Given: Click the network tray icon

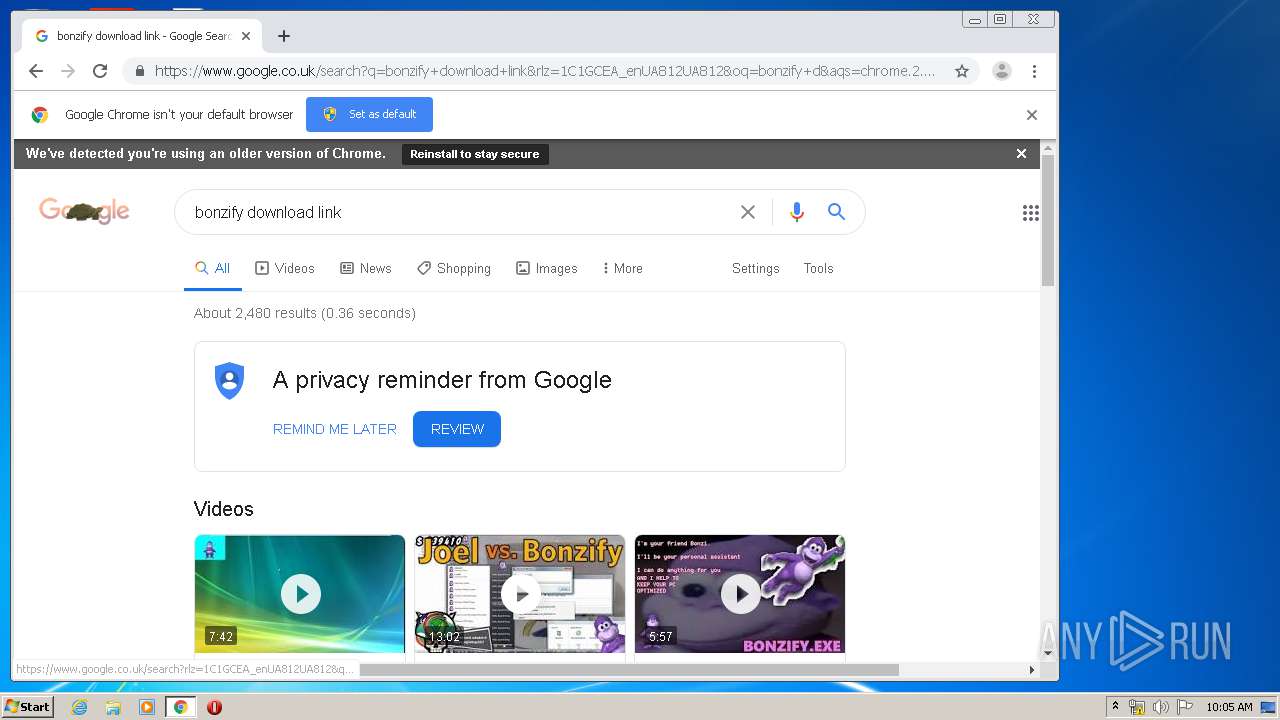Looking at the screenshot, I should [x=1137, y=707].
